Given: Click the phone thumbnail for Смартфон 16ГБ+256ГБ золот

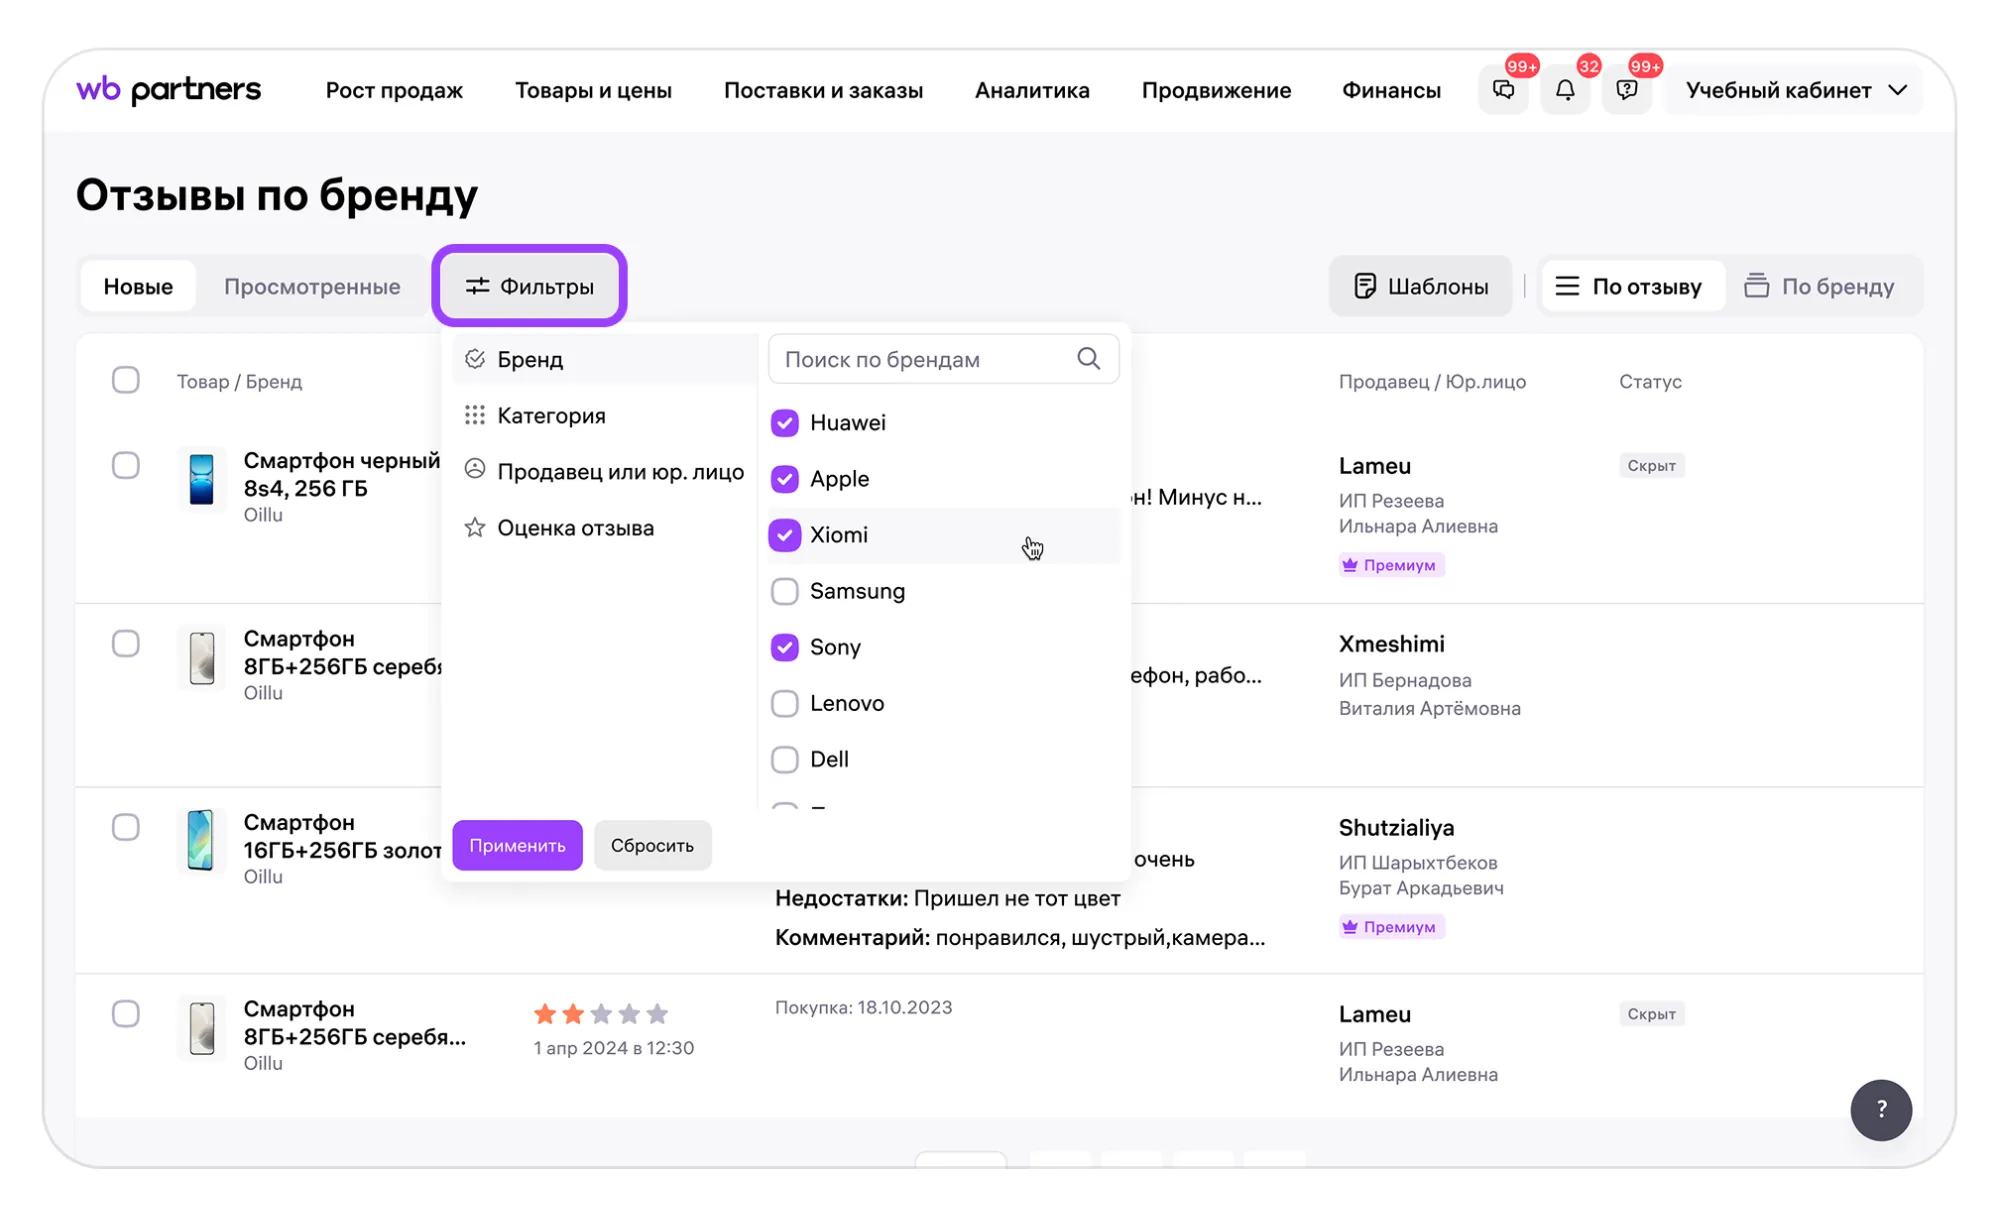Looking at the screenshot, I should pyautogui.click(x=201, y=841).
